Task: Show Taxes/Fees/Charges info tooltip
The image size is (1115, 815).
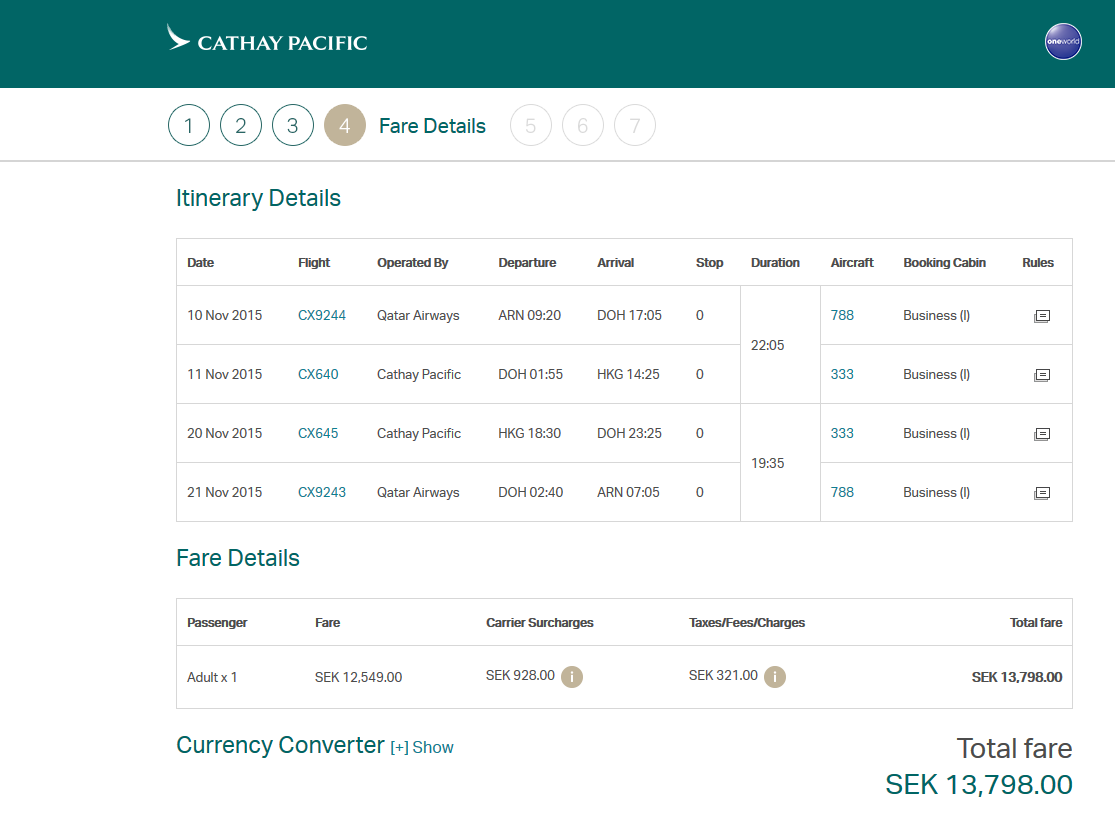Action: point(775,677)
